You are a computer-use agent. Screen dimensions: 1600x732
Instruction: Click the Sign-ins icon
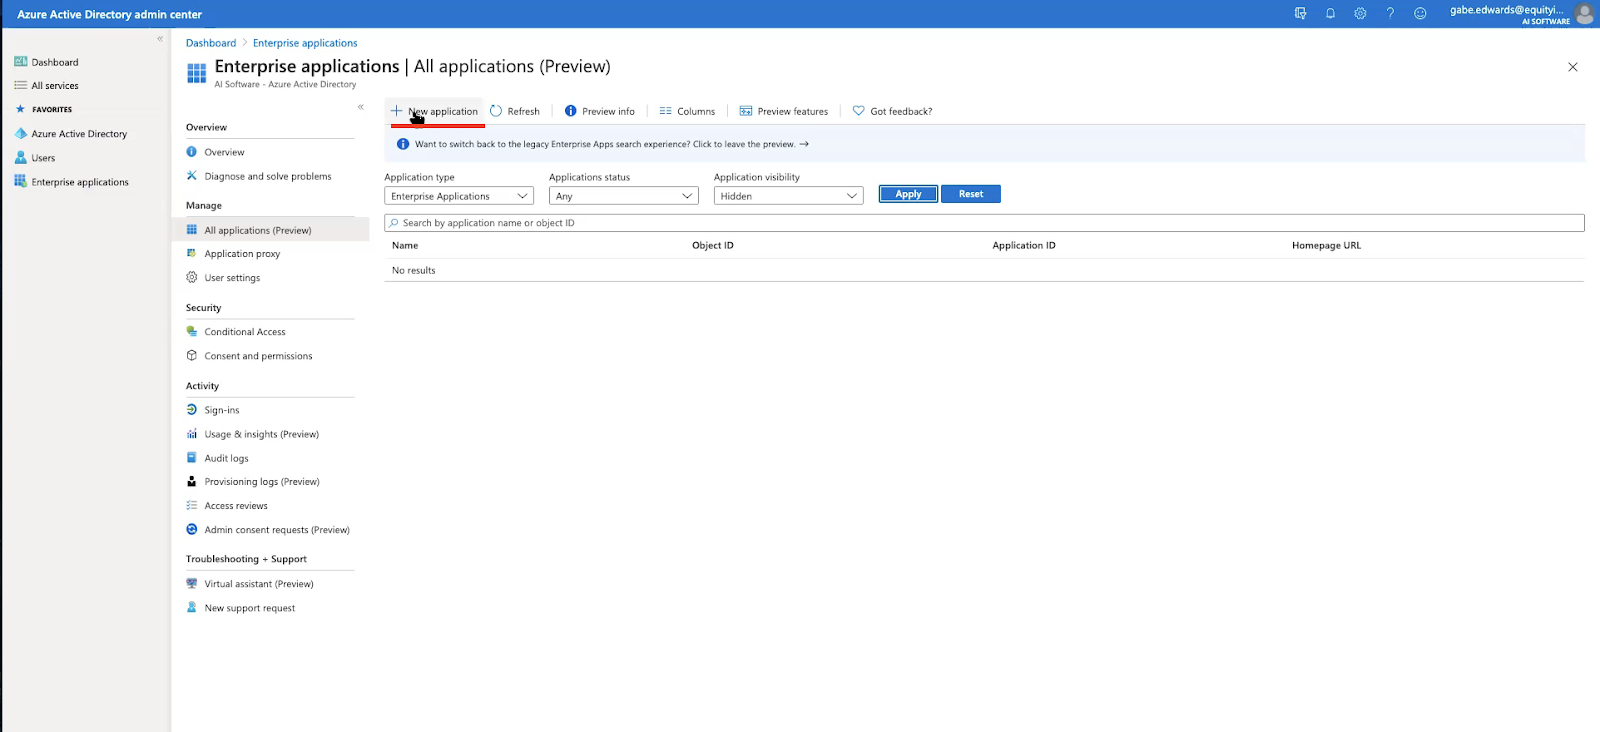(x=192, y=410)
